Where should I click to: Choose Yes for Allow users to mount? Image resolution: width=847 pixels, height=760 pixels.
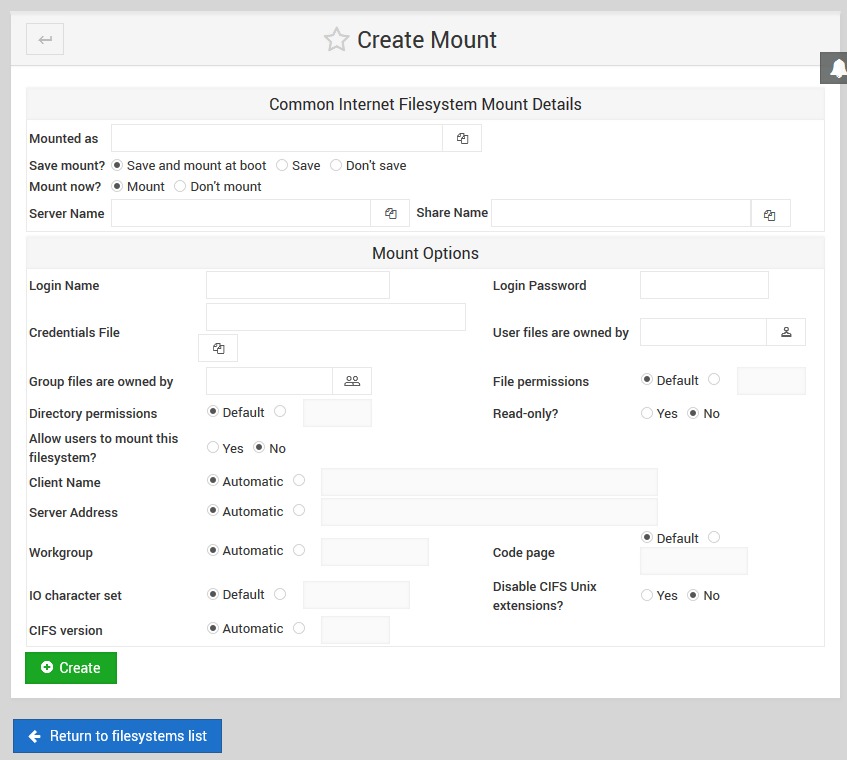pos(213,448)
